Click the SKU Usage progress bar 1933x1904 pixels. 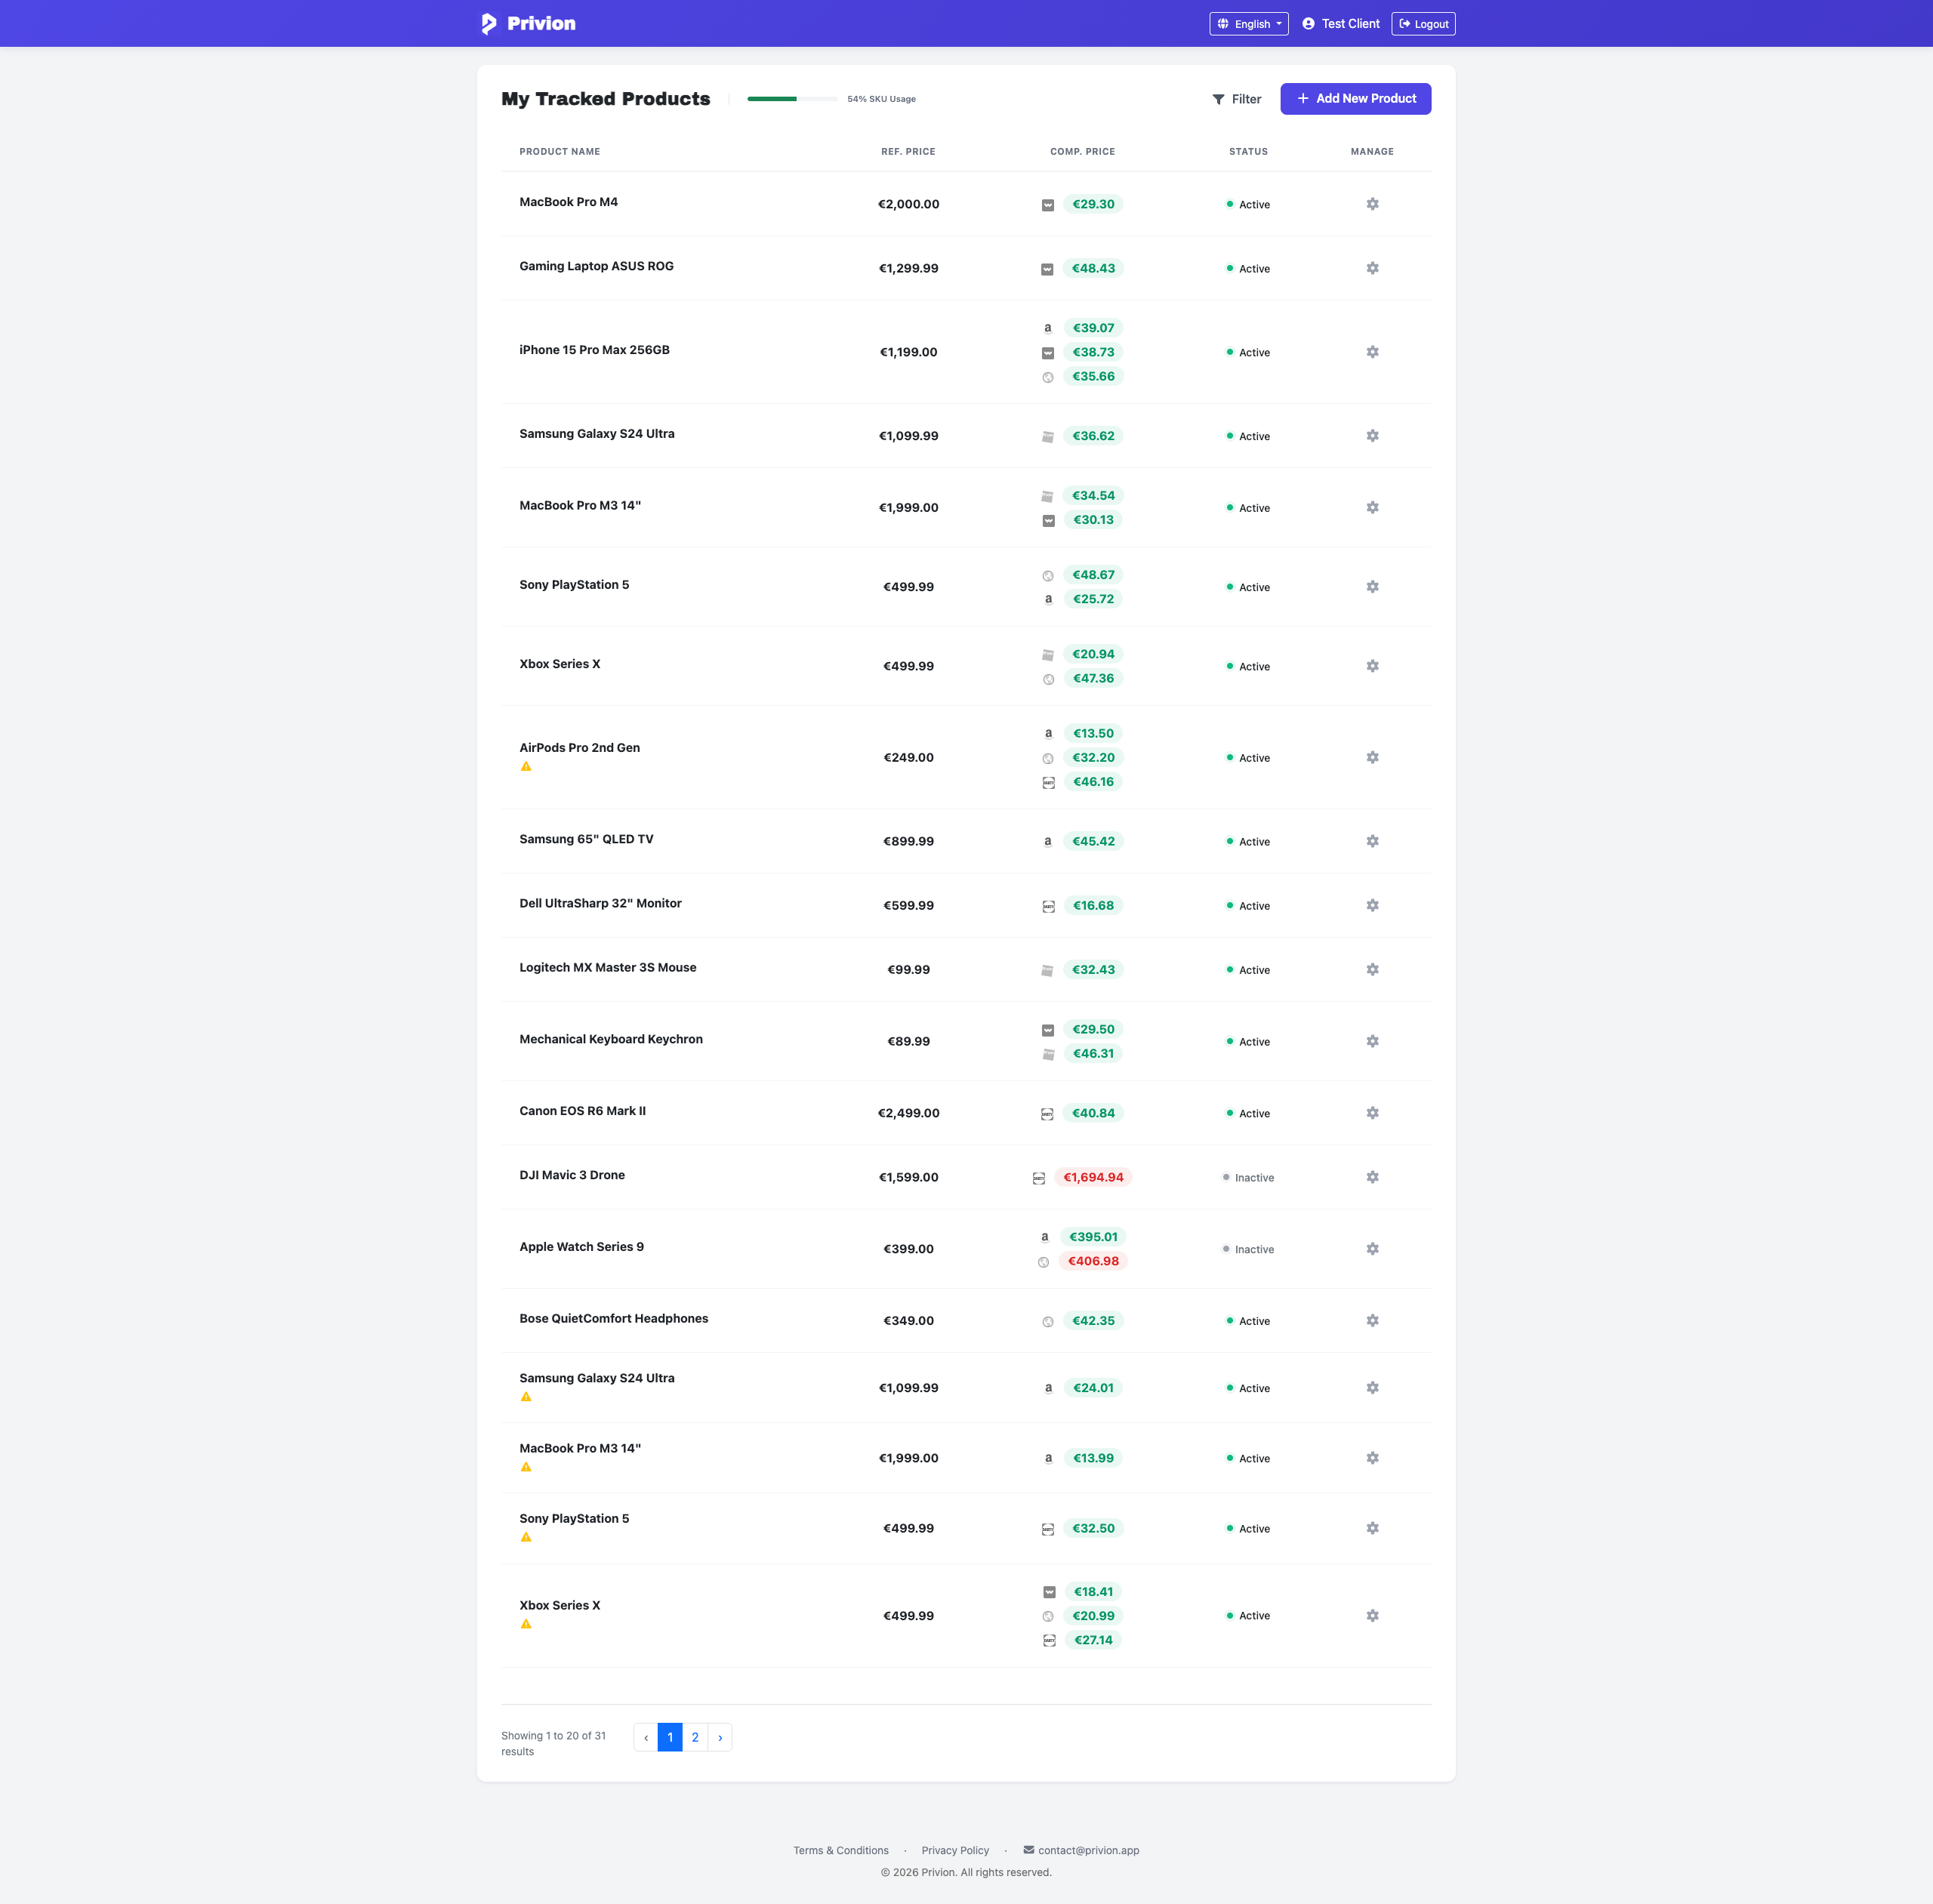click(793, 99)
